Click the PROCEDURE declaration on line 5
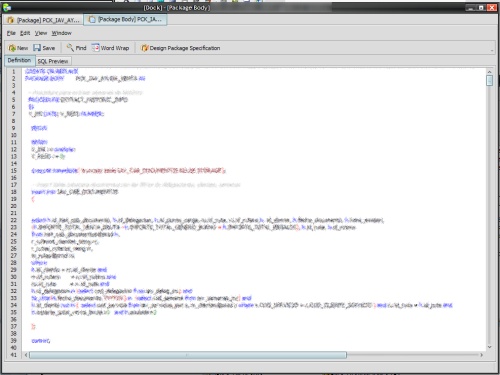This screenshot has height=375, width=500. (x=78, y=100)
